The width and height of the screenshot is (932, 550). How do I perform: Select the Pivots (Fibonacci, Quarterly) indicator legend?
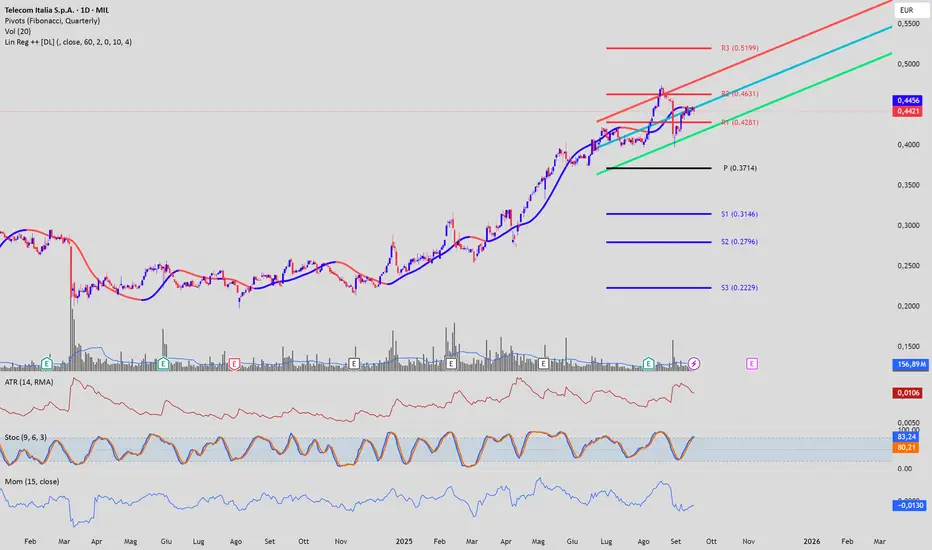point(52,21)
